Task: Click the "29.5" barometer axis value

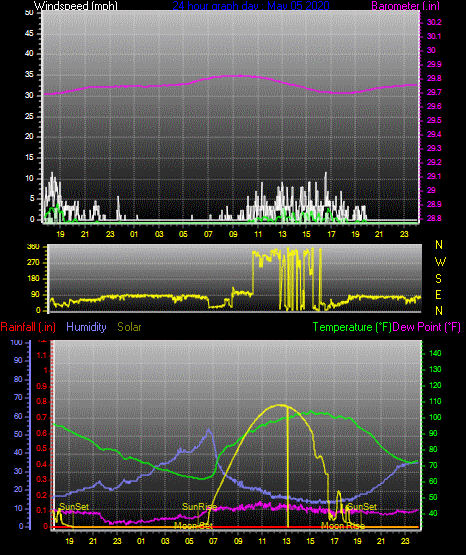Action: tap(434, 120)
